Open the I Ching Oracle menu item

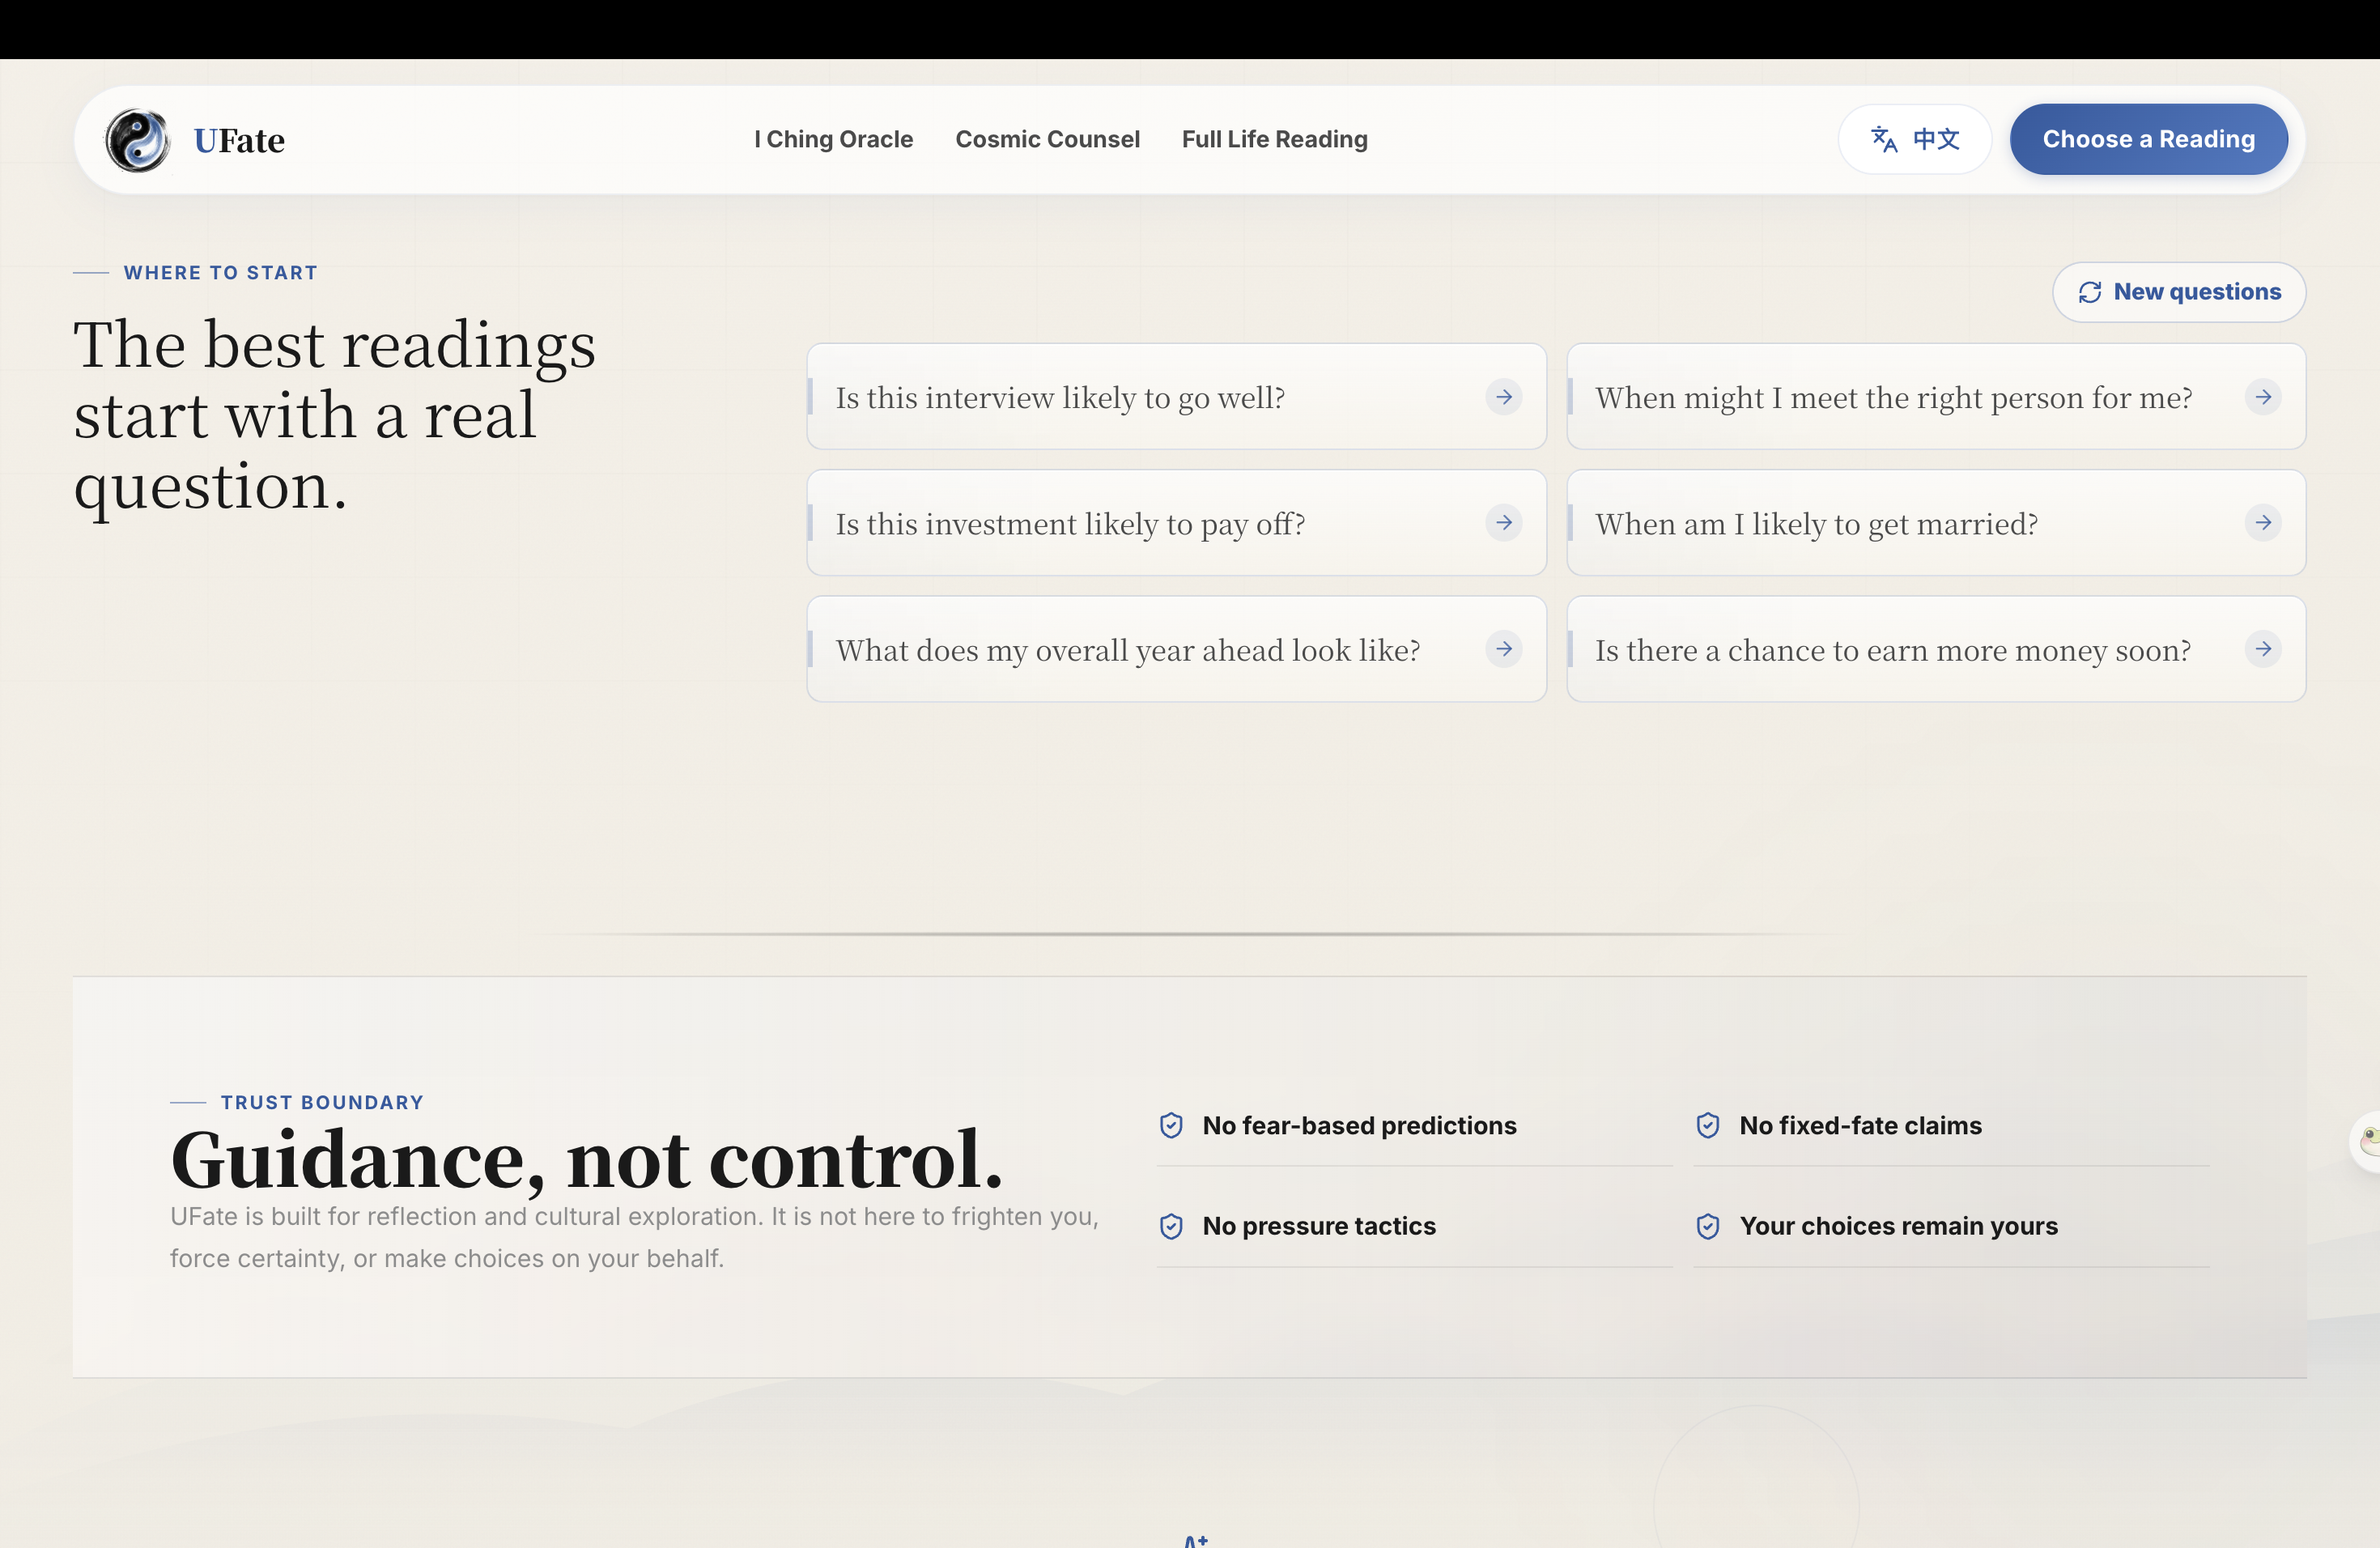point(833,139)
